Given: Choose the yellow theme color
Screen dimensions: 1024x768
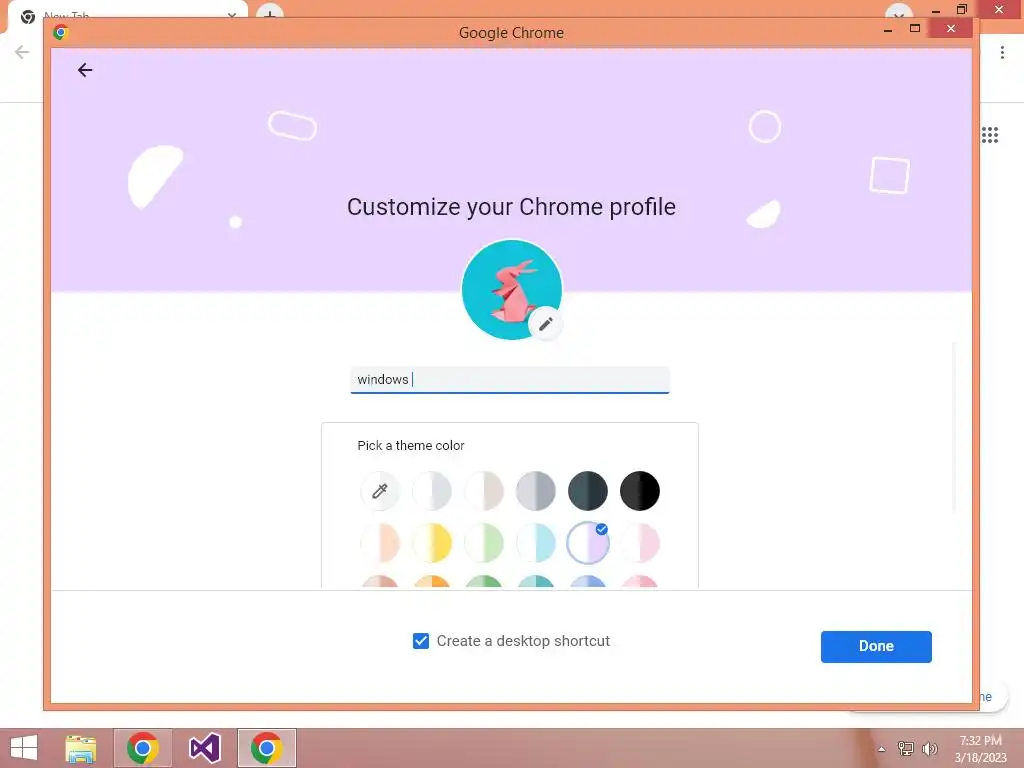Looking at the screenshot, I should (432, 543).
